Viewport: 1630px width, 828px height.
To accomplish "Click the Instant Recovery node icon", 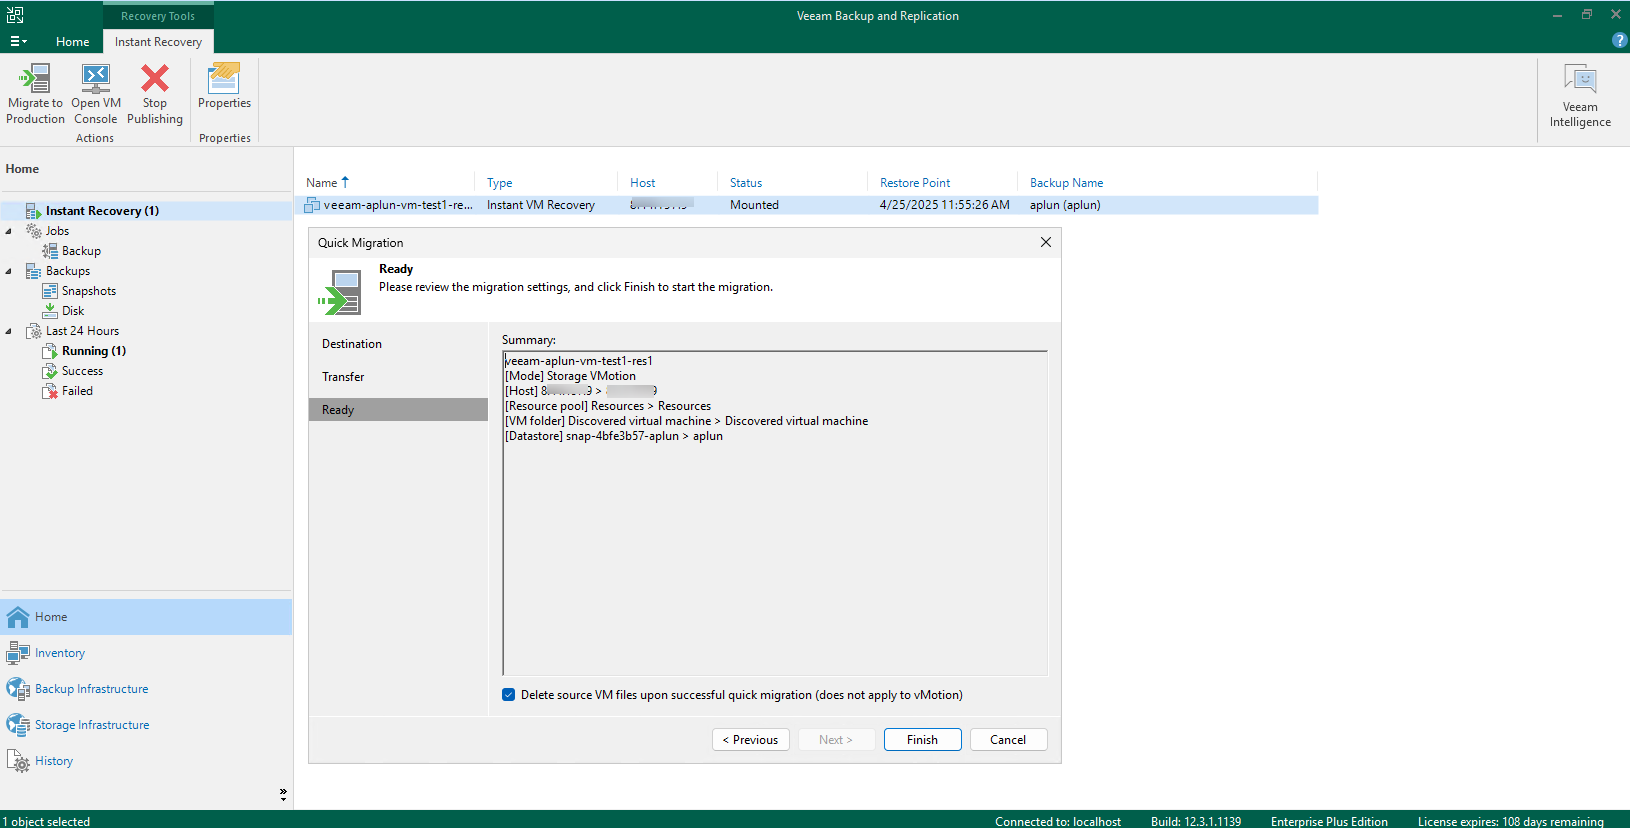I will tap(33, 211).
